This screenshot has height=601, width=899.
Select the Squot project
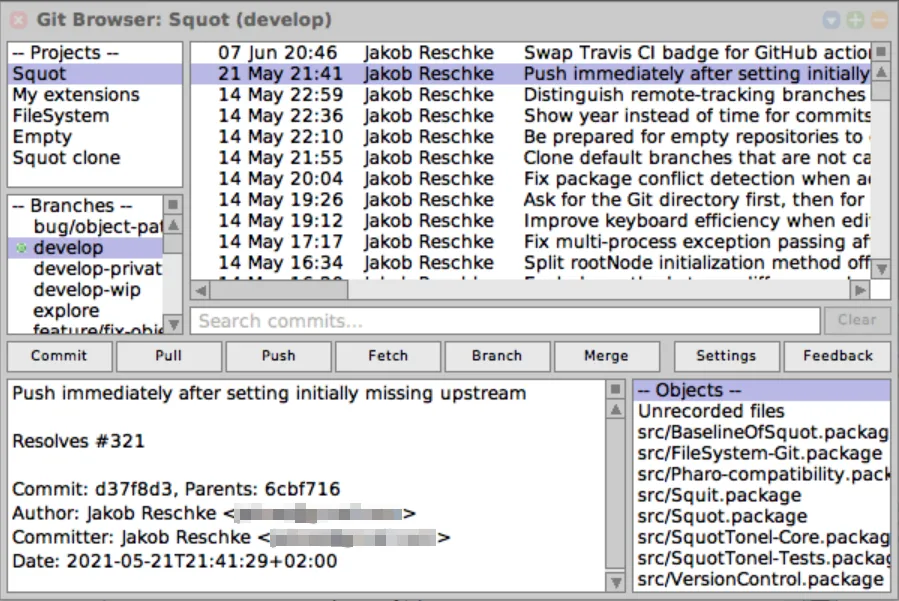point(95,74)
